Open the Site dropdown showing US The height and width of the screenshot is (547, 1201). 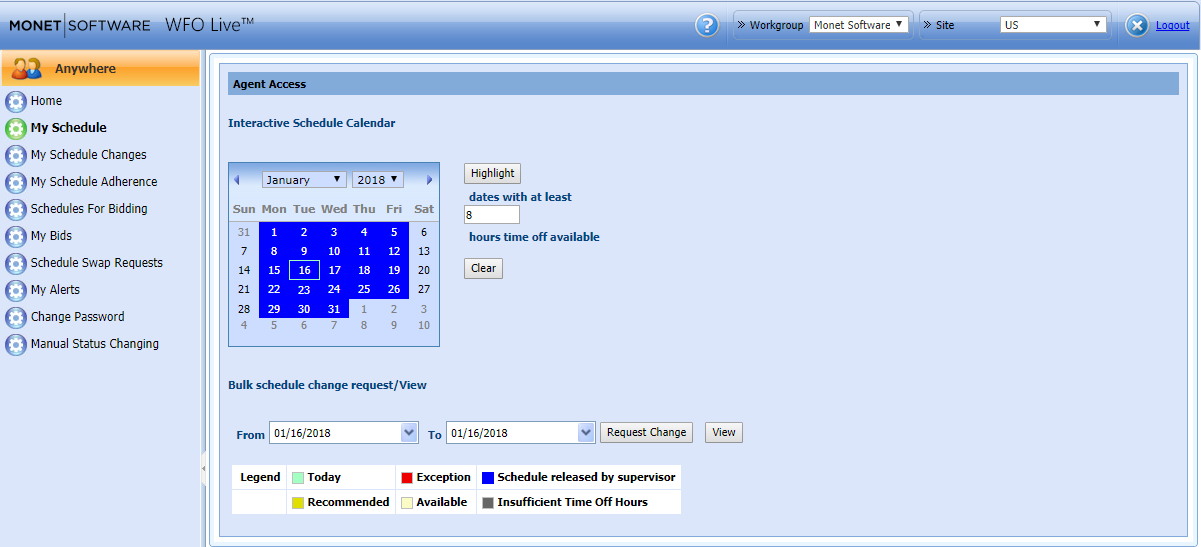point(1053,25)
